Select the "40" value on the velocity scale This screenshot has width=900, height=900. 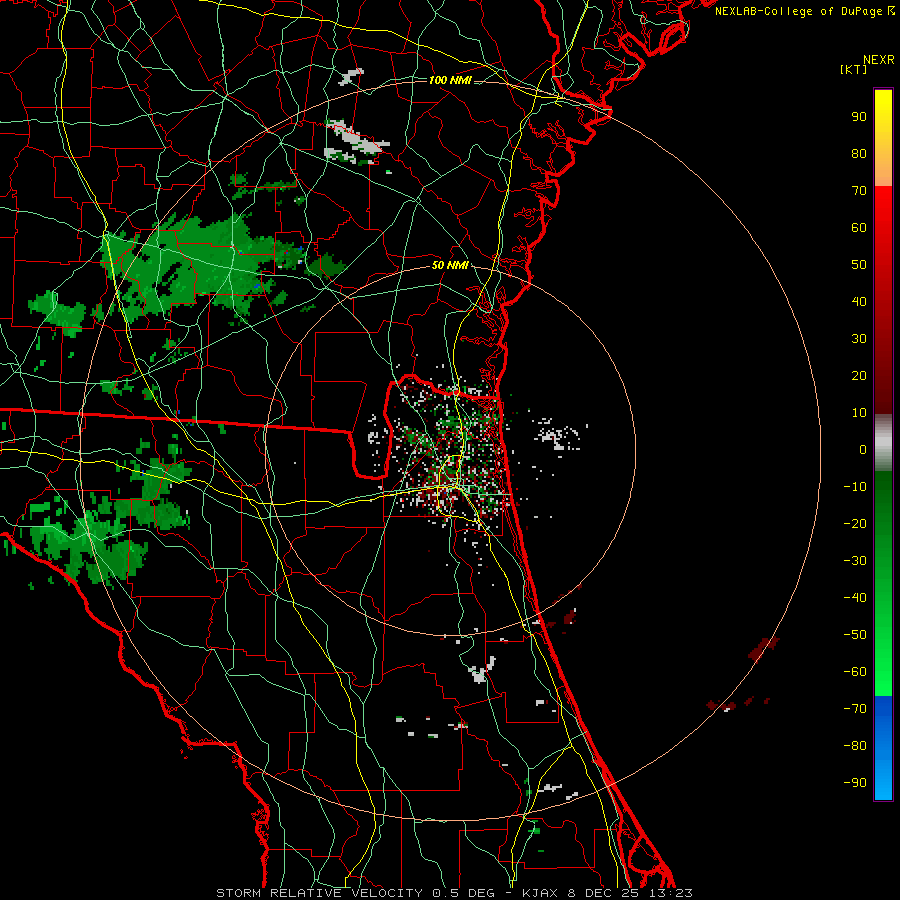coord(859,301)
